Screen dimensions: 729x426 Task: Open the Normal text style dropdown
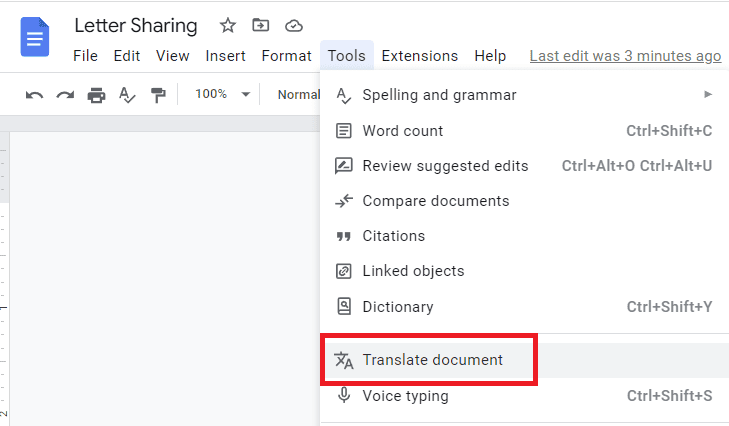tap(298, 94)
